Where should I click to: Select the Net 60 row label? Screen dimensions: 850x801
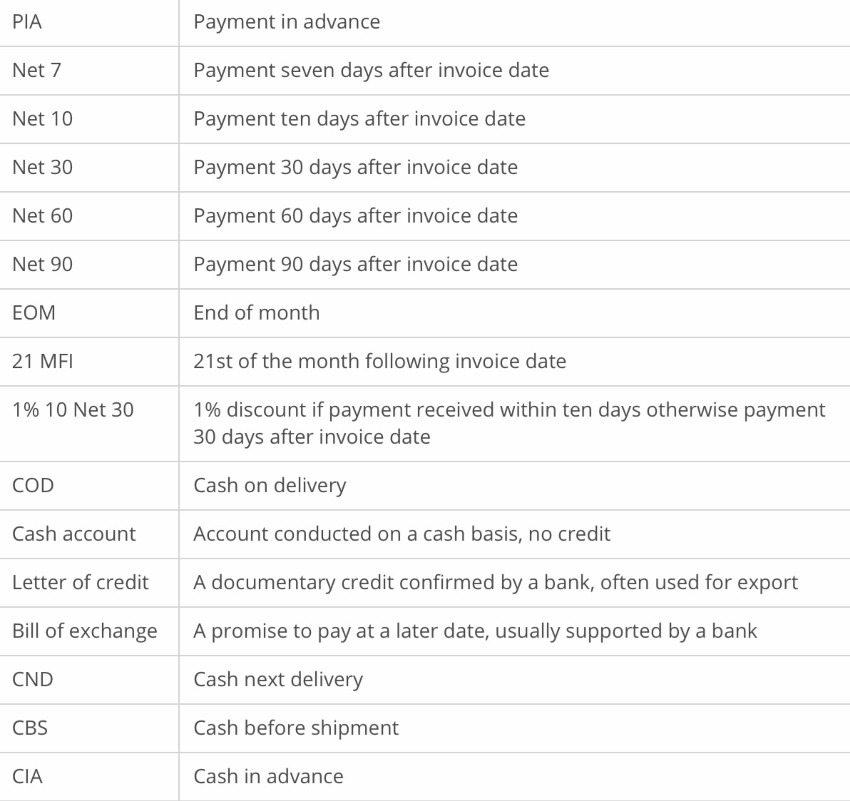point(42,216)
